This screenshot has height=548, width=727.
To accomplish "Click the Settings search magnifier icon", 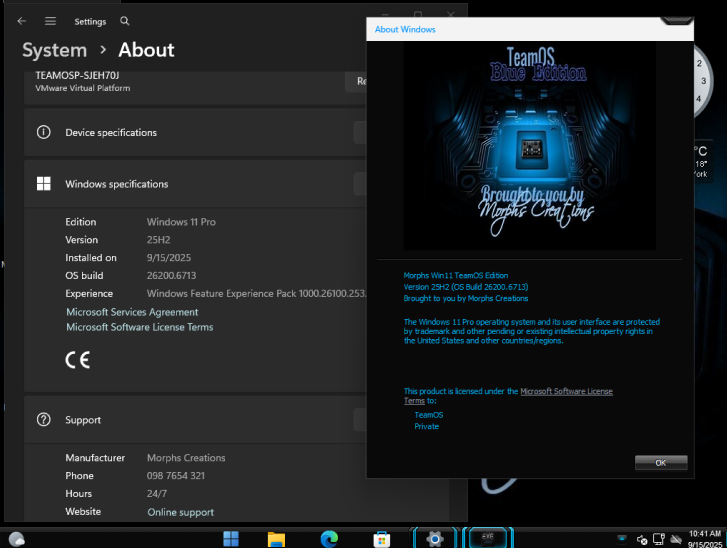I will tap(124, 21).
